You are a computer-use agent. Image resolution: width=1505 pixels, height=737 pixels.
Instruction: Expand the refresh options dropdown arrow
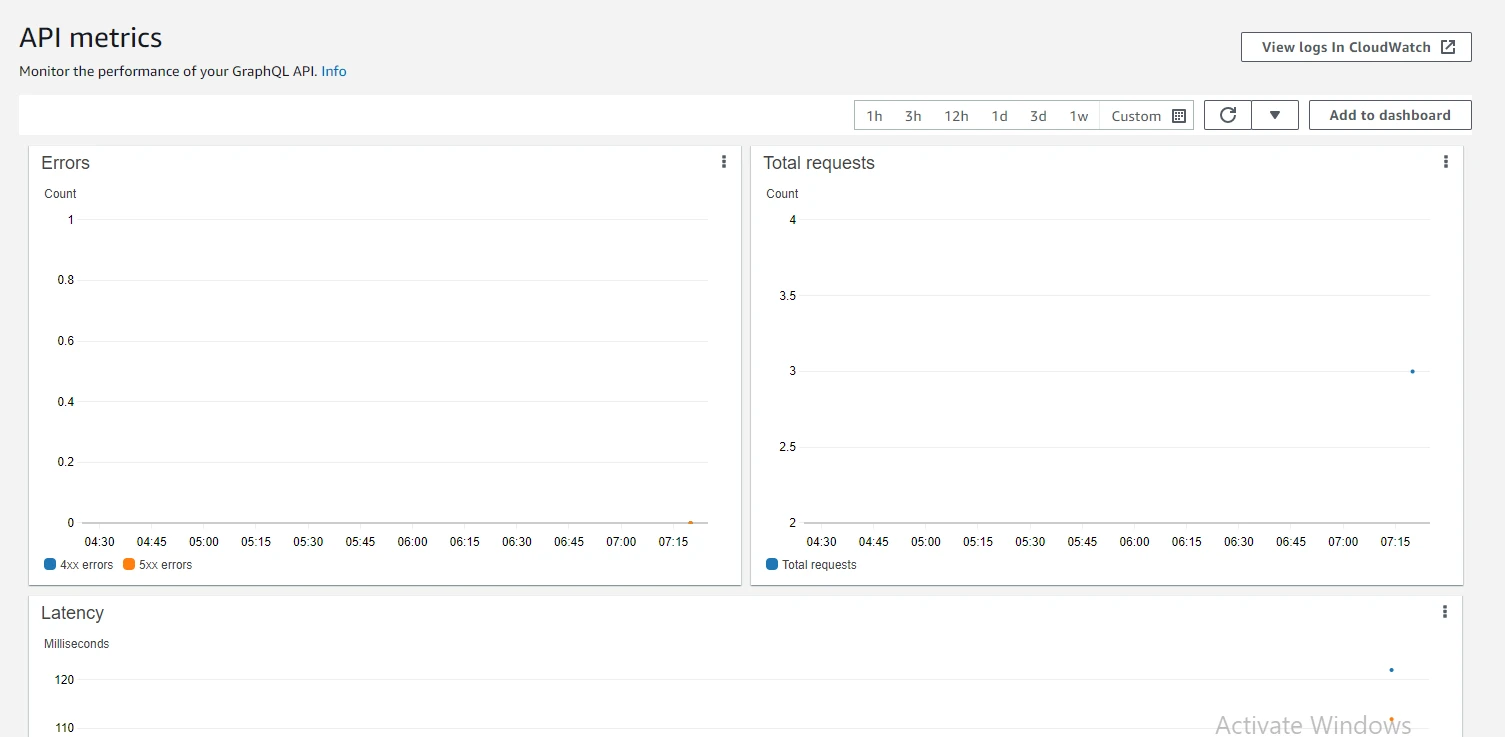[x=1275, y=115]
